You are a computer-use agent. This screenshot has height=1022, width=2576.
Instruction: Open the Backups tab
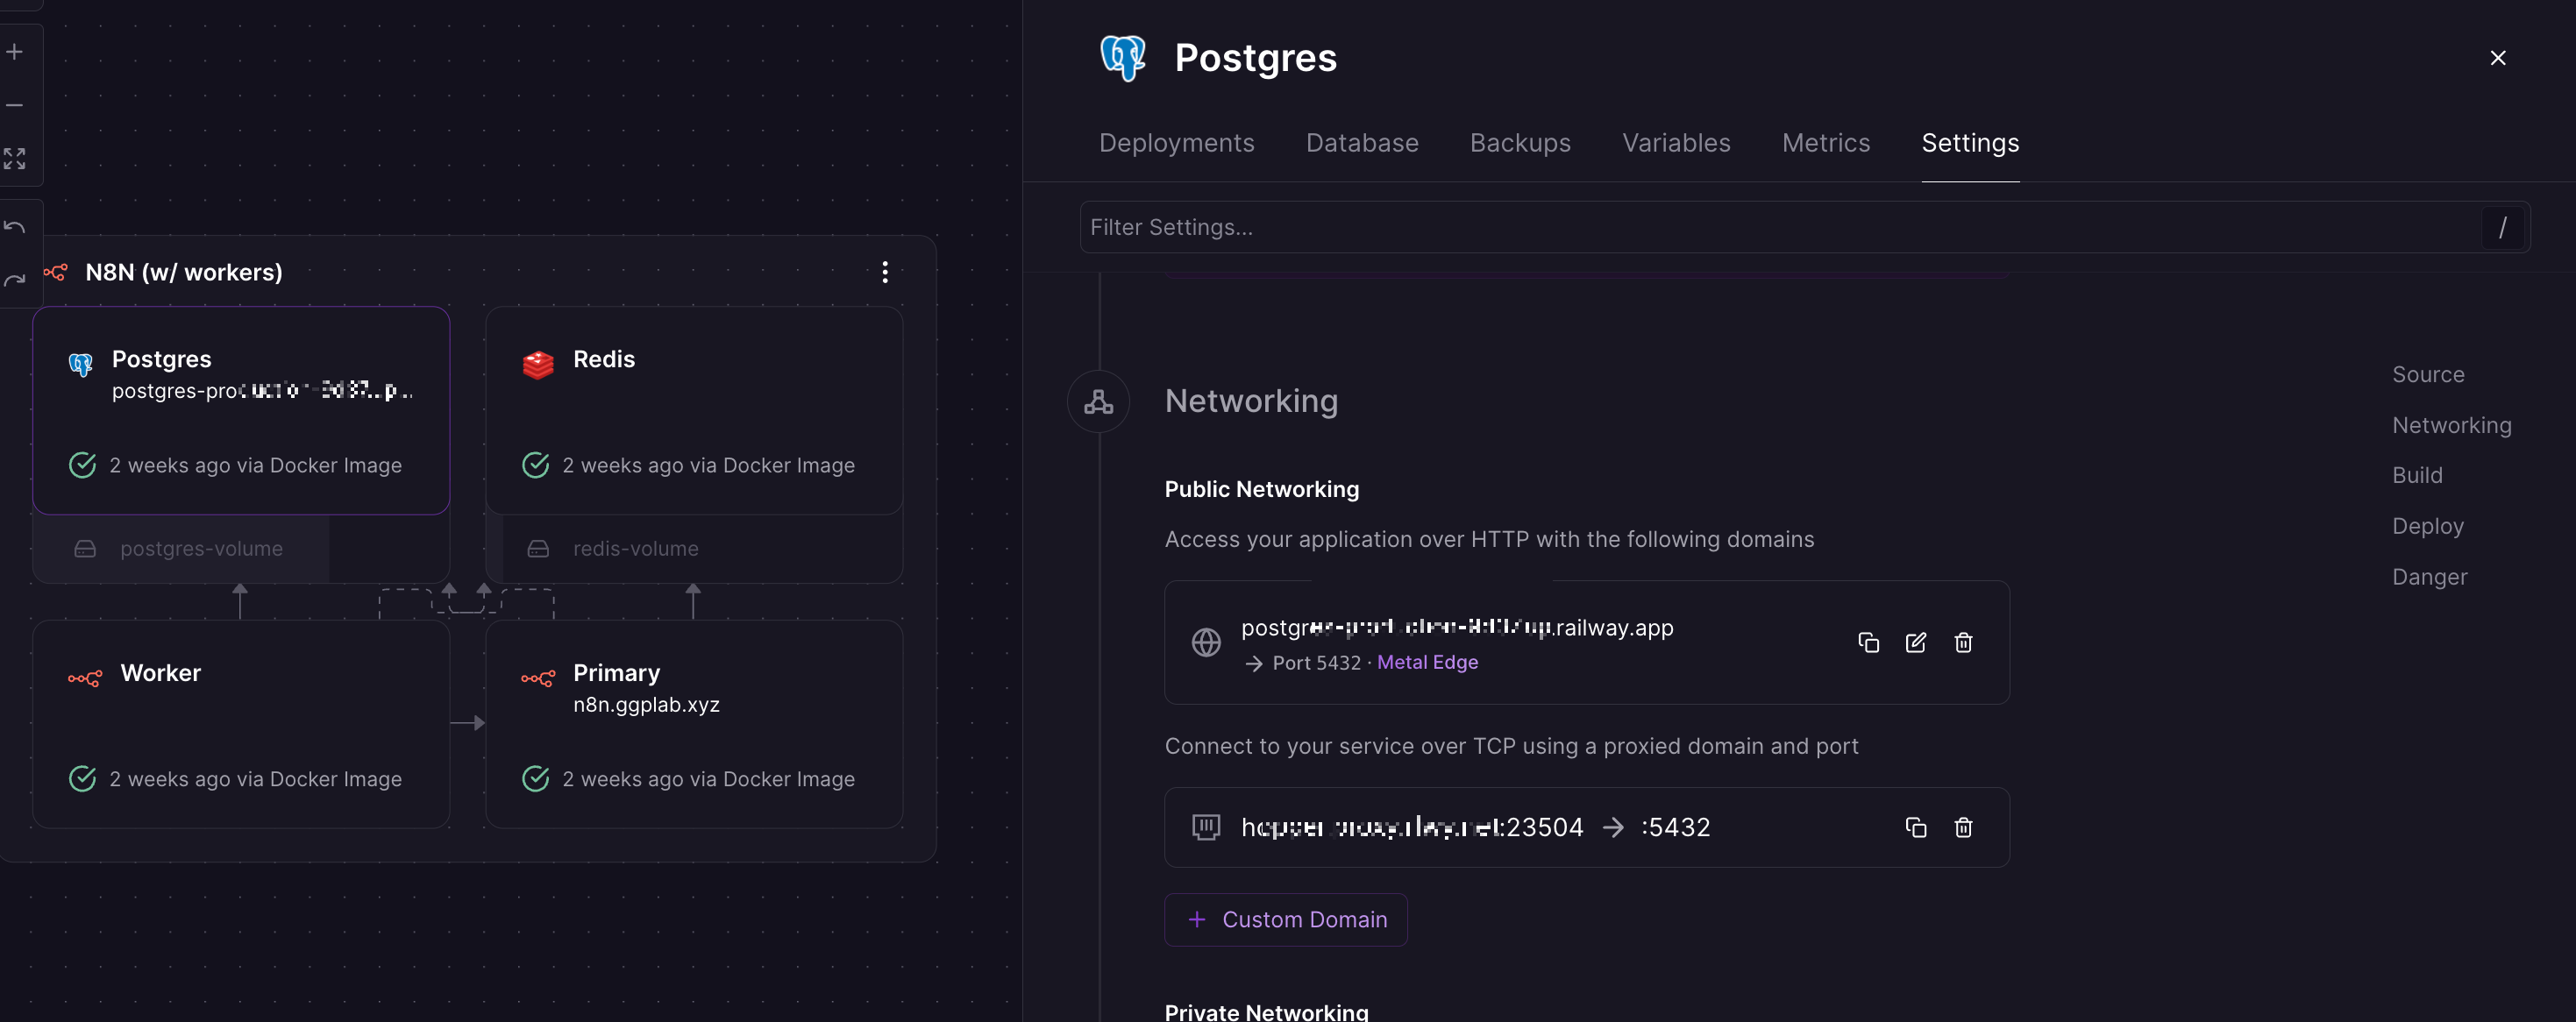click(1520, 143)
